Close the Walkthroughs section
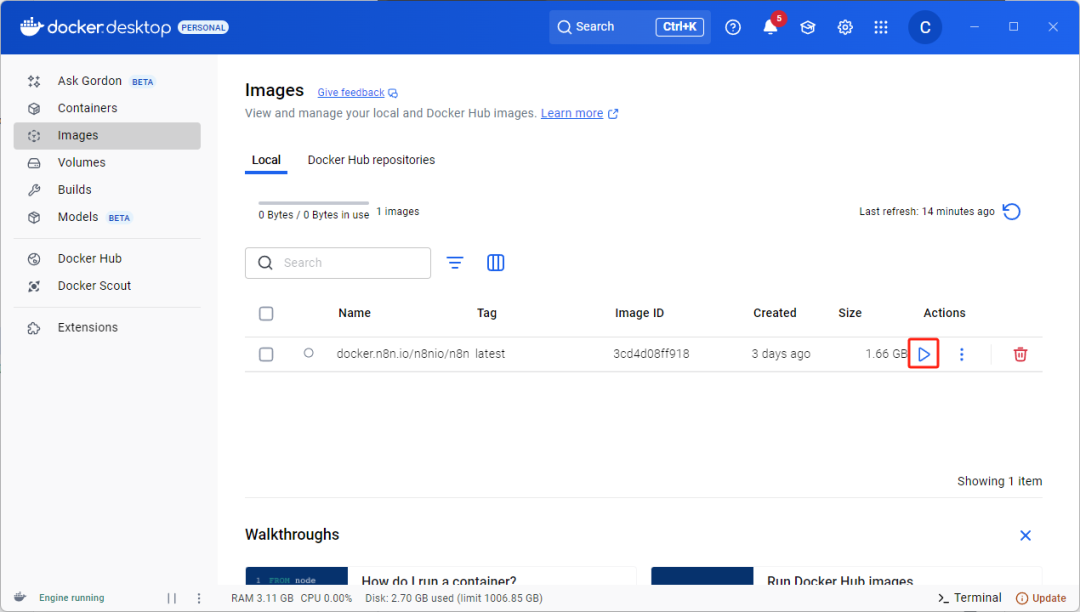This screenshot has width=1080, height=612. click(x=1025, y=536)
